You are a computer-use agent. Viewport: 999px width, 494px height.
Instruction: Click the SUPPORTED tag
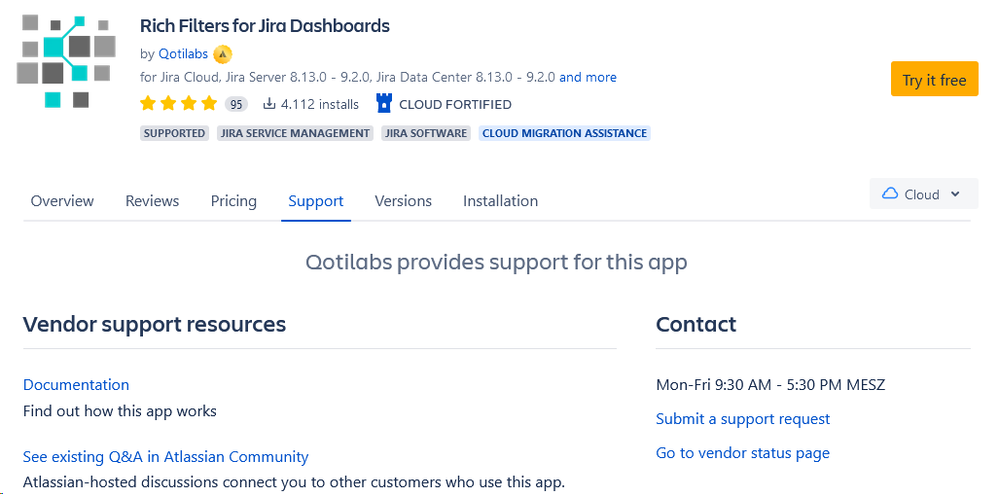click(x=175, y=133)
